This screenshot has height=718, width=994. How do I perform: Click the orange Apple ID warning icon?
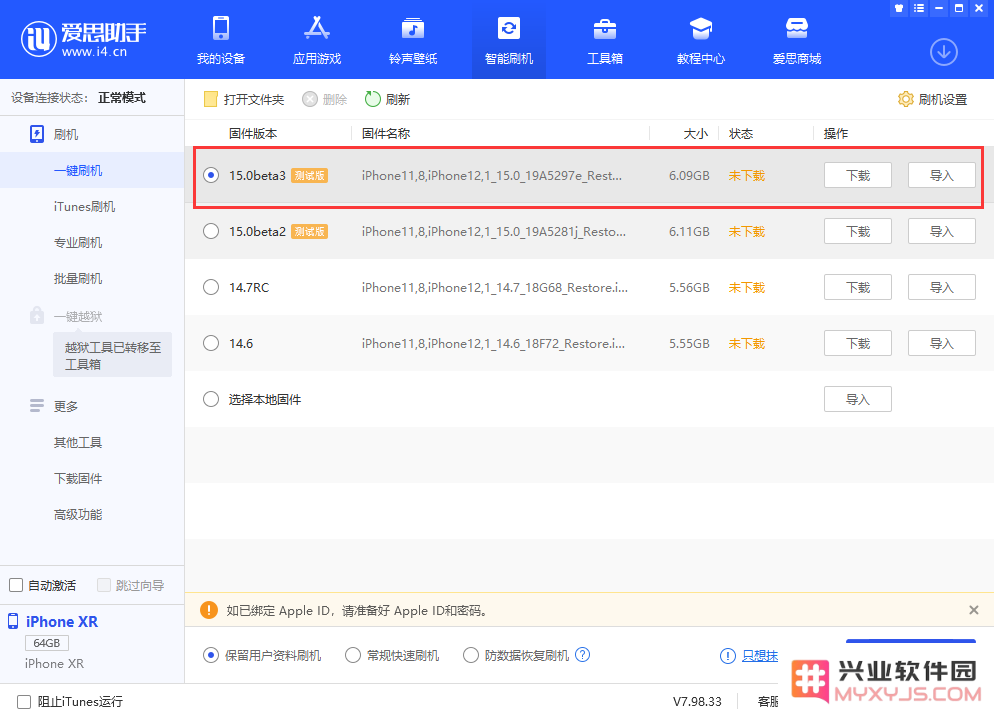209,610
